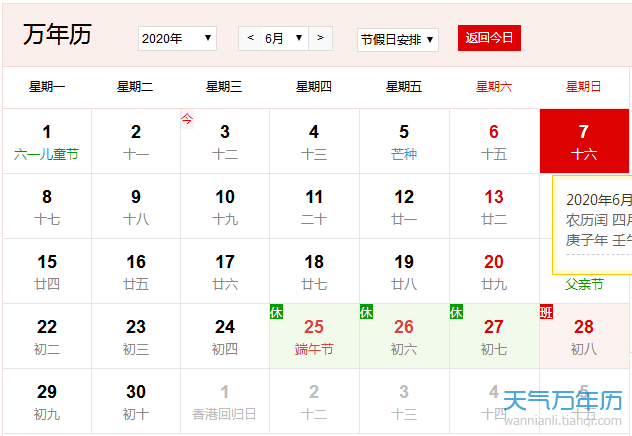The height and width of the screenshot is (436, 632).
Task: Select June 3 marked 今
Action: (225, 141)
